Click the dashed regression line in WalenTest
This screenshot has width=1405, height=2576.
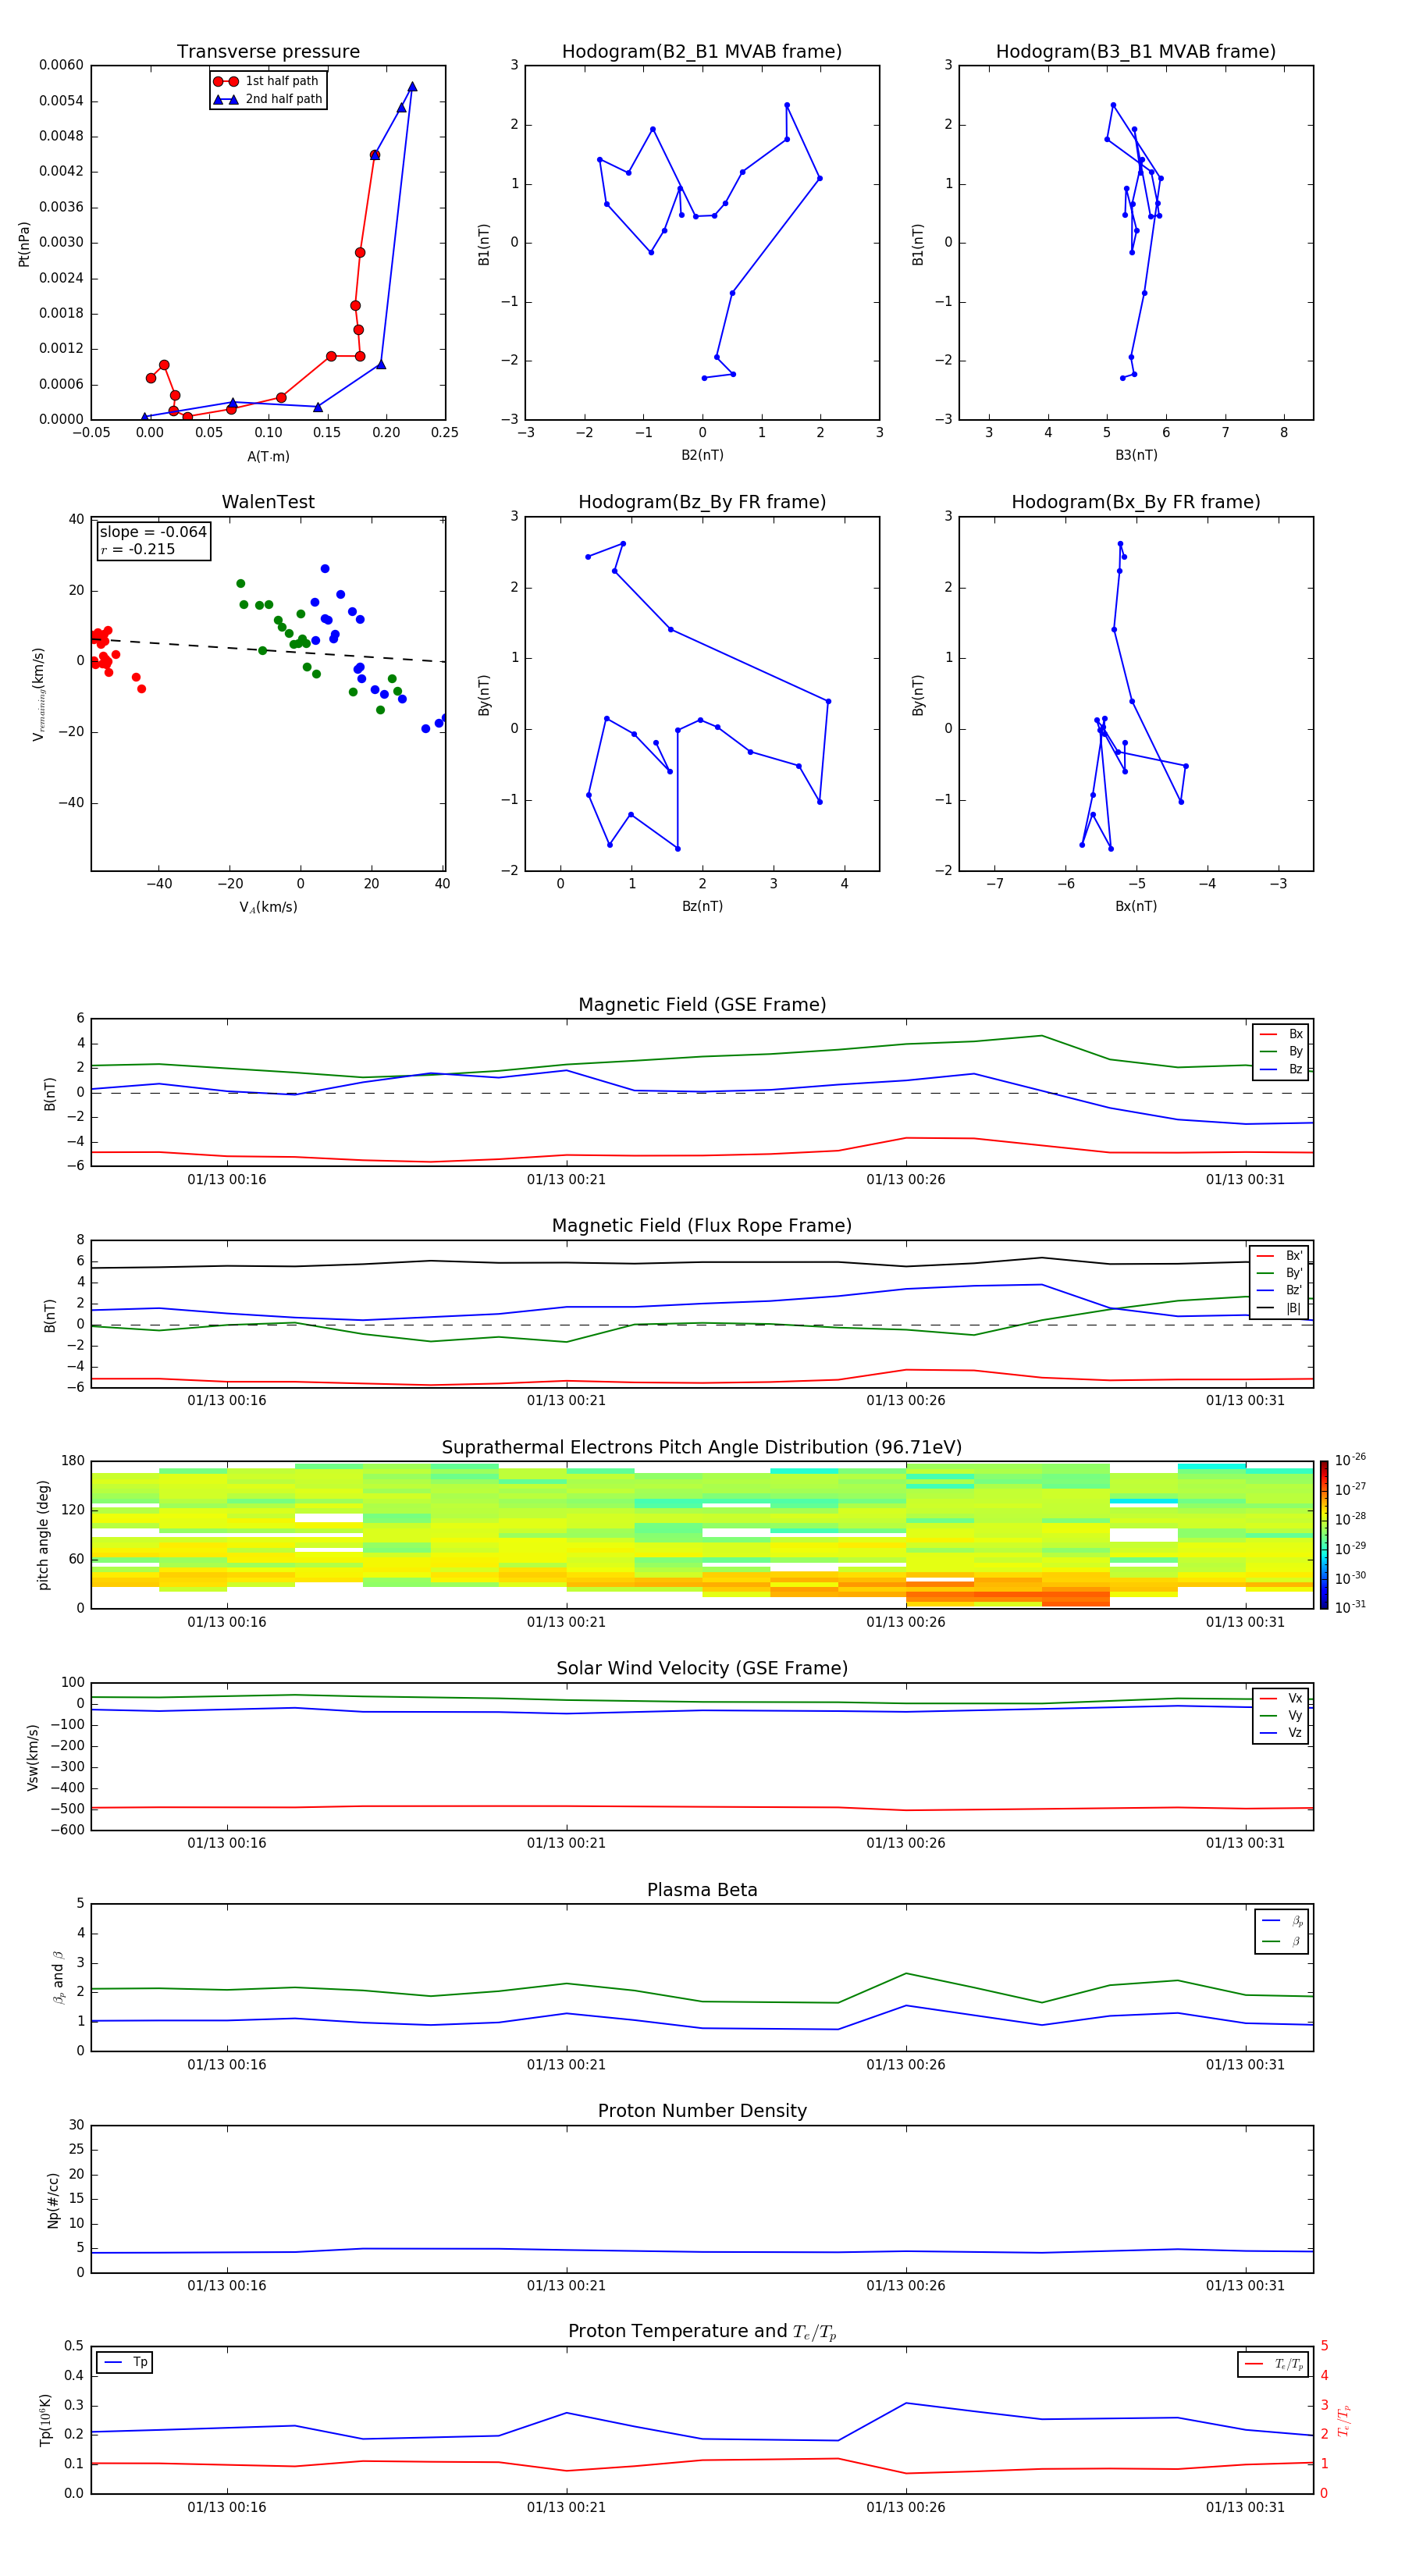268,650
